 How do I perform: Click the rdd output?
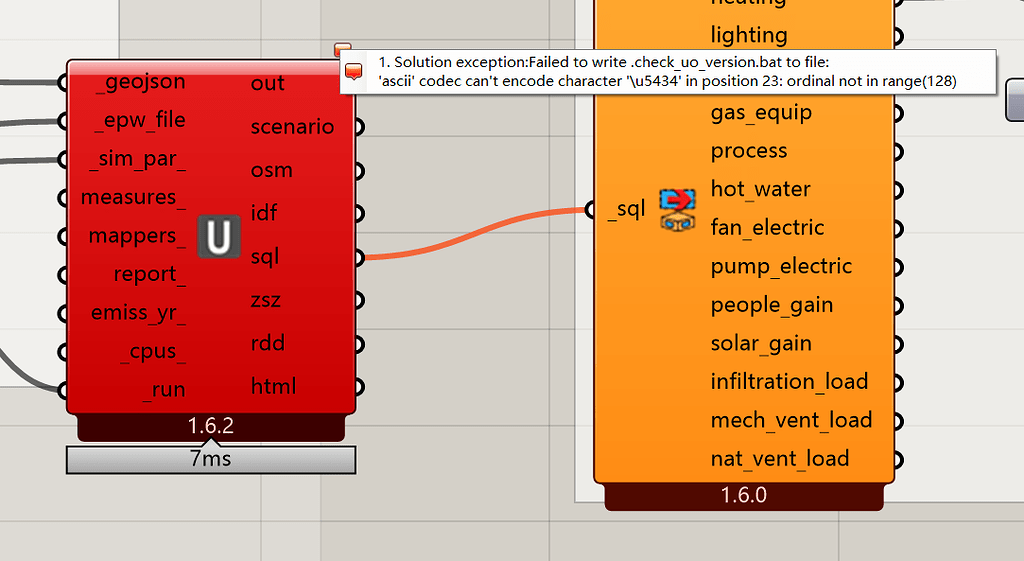(x=268, y=343)
